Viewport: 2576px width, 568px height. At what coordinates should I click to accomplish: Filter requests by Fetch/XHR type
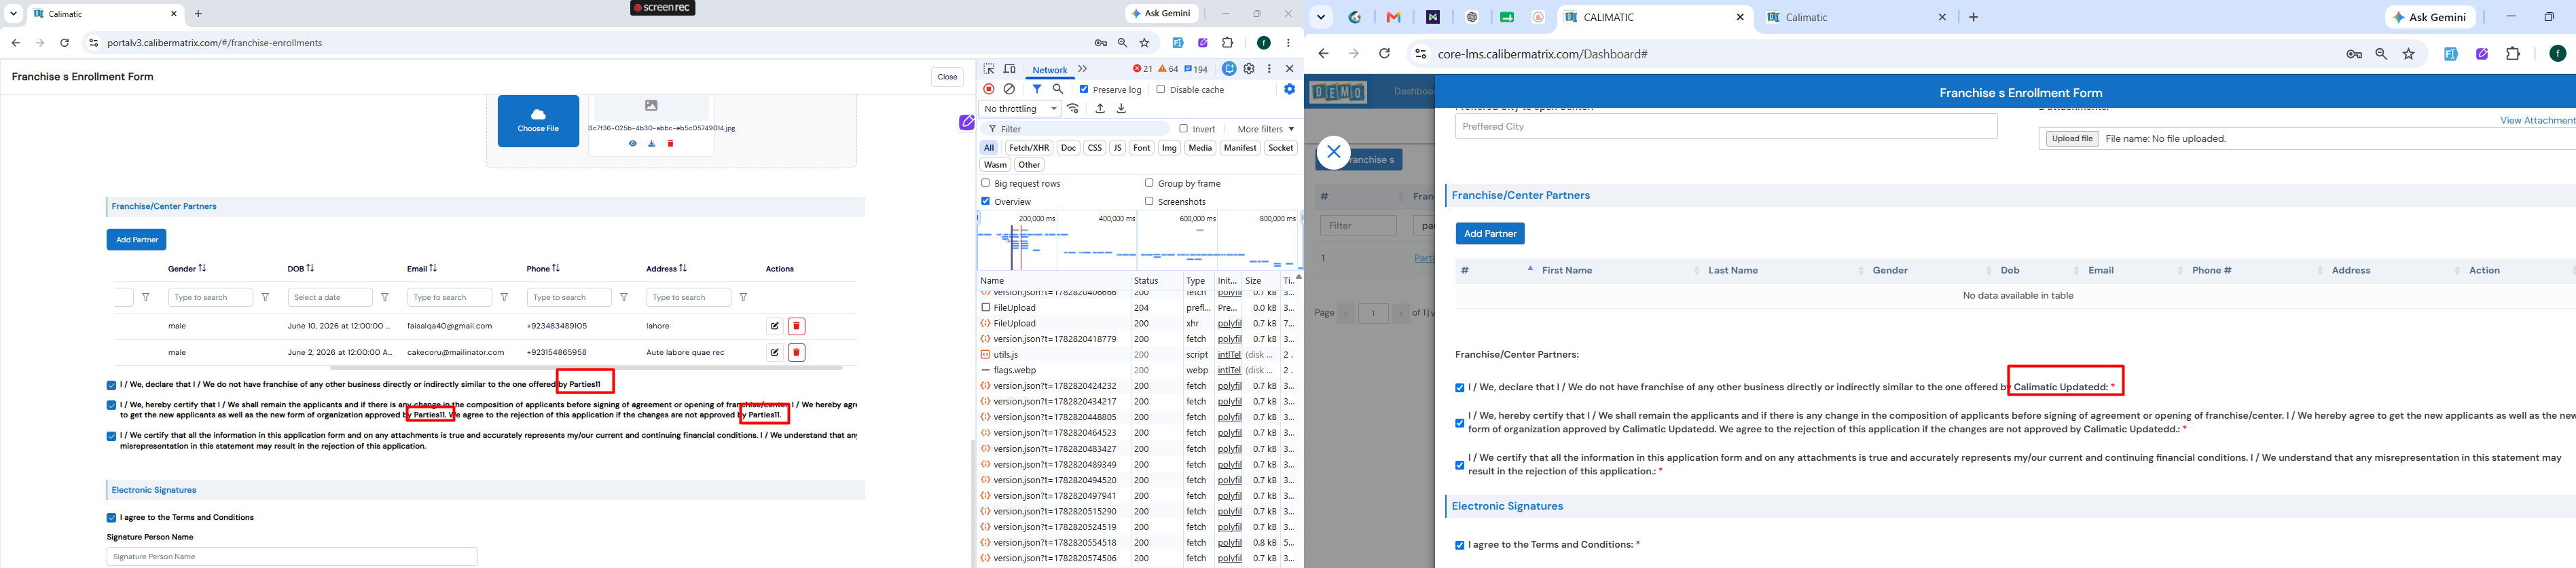point(1028,148)
